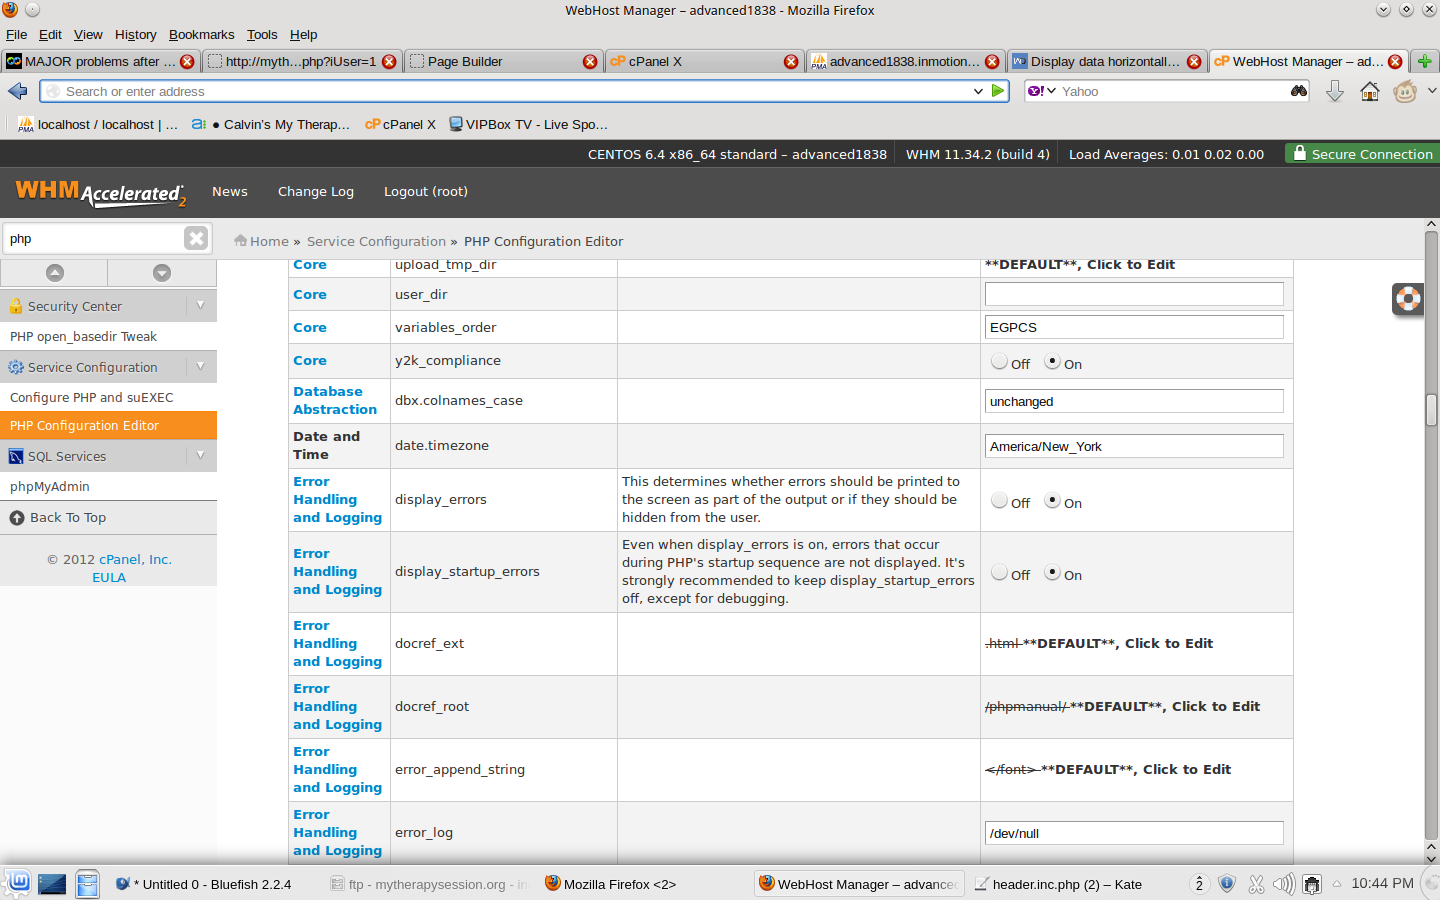
Task: Click Logout (root) in WHM header
Action: [426, 192]
